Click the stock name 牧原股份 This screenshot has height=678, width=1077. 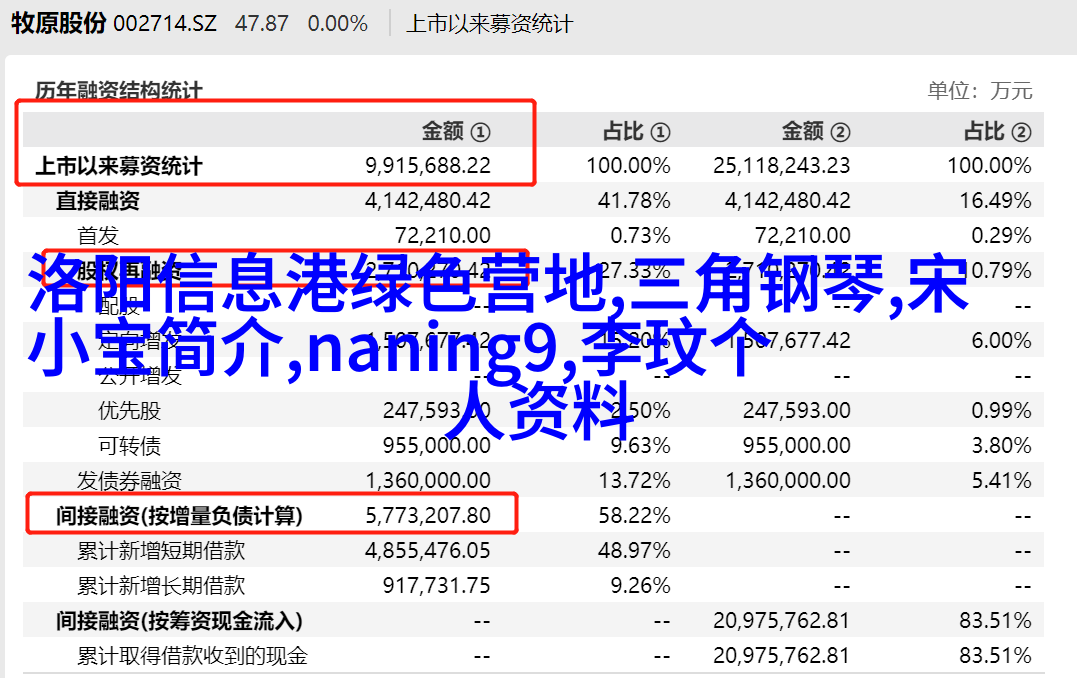[x=58, y=23]
